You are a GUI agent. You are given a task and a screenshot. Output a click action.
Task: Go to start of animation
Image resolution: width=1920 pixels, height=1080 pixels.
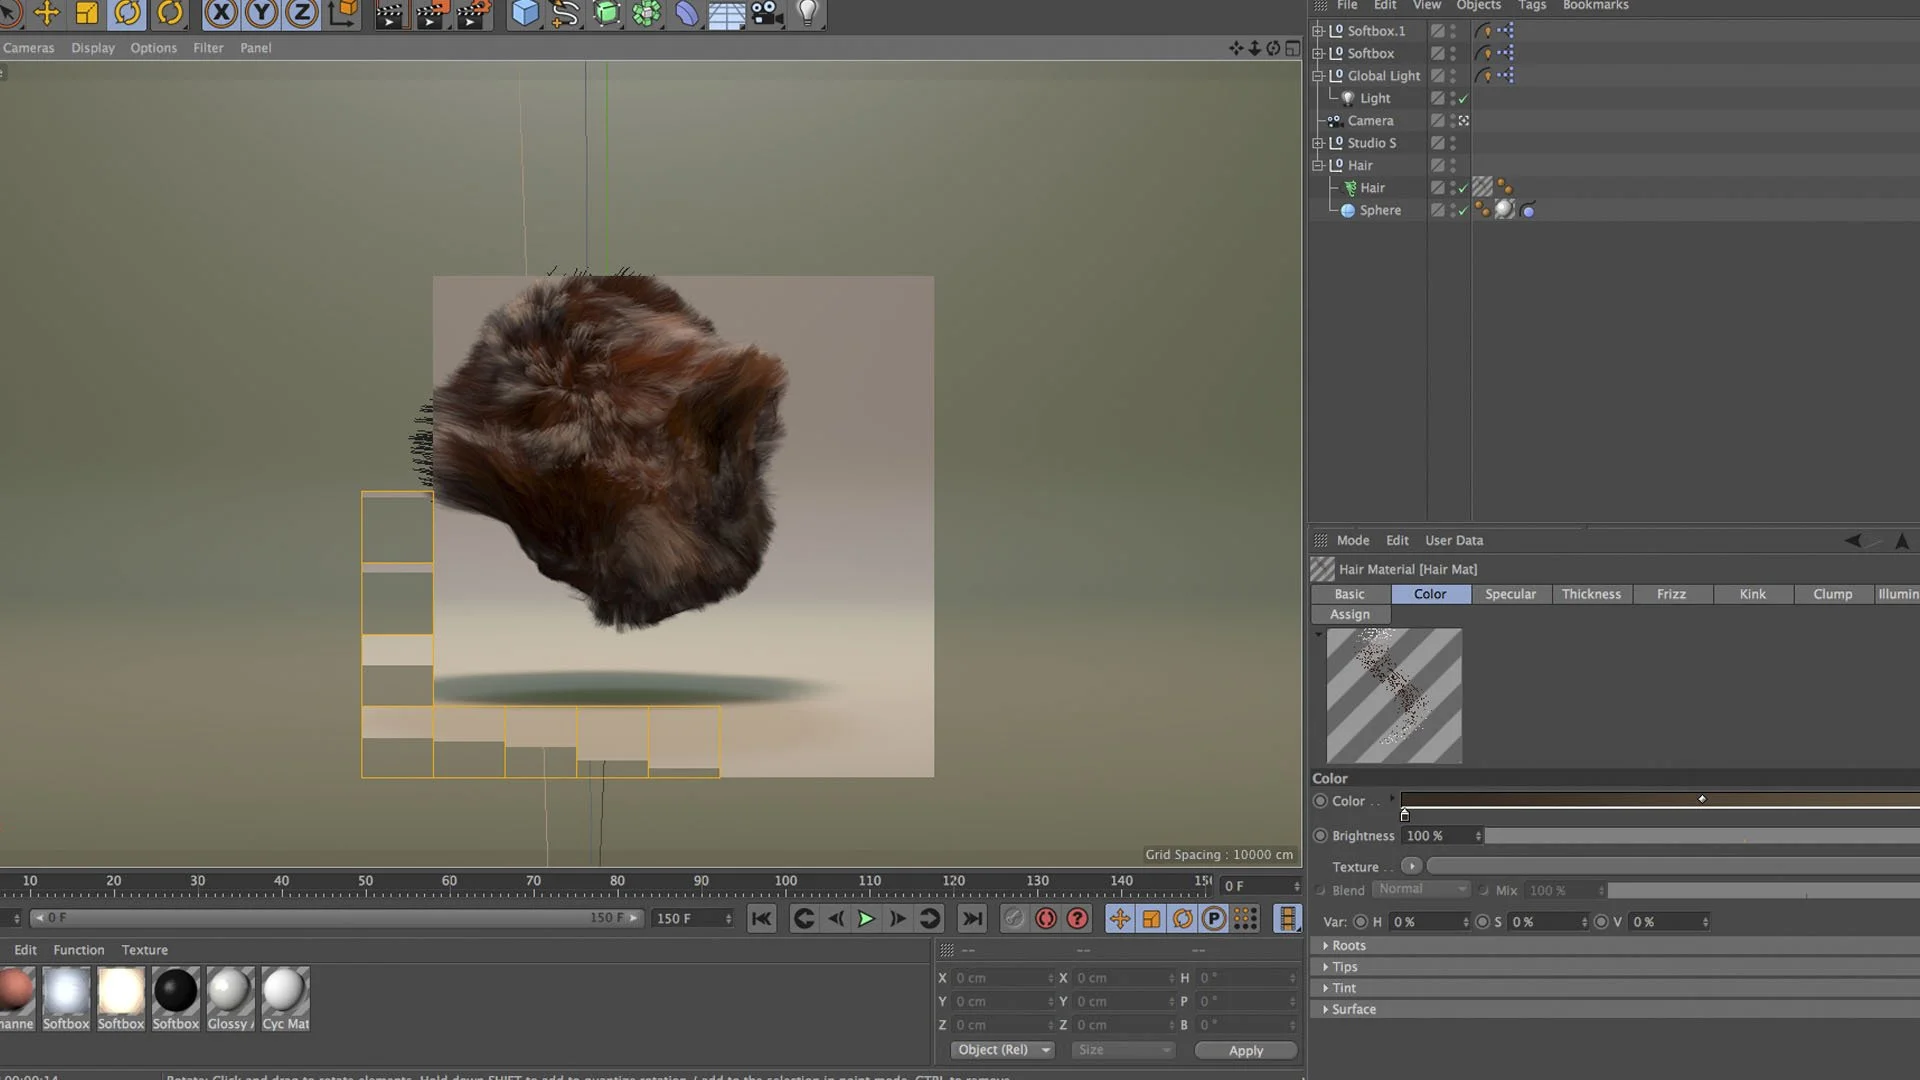pyautogui.click(x=762, y=918)
